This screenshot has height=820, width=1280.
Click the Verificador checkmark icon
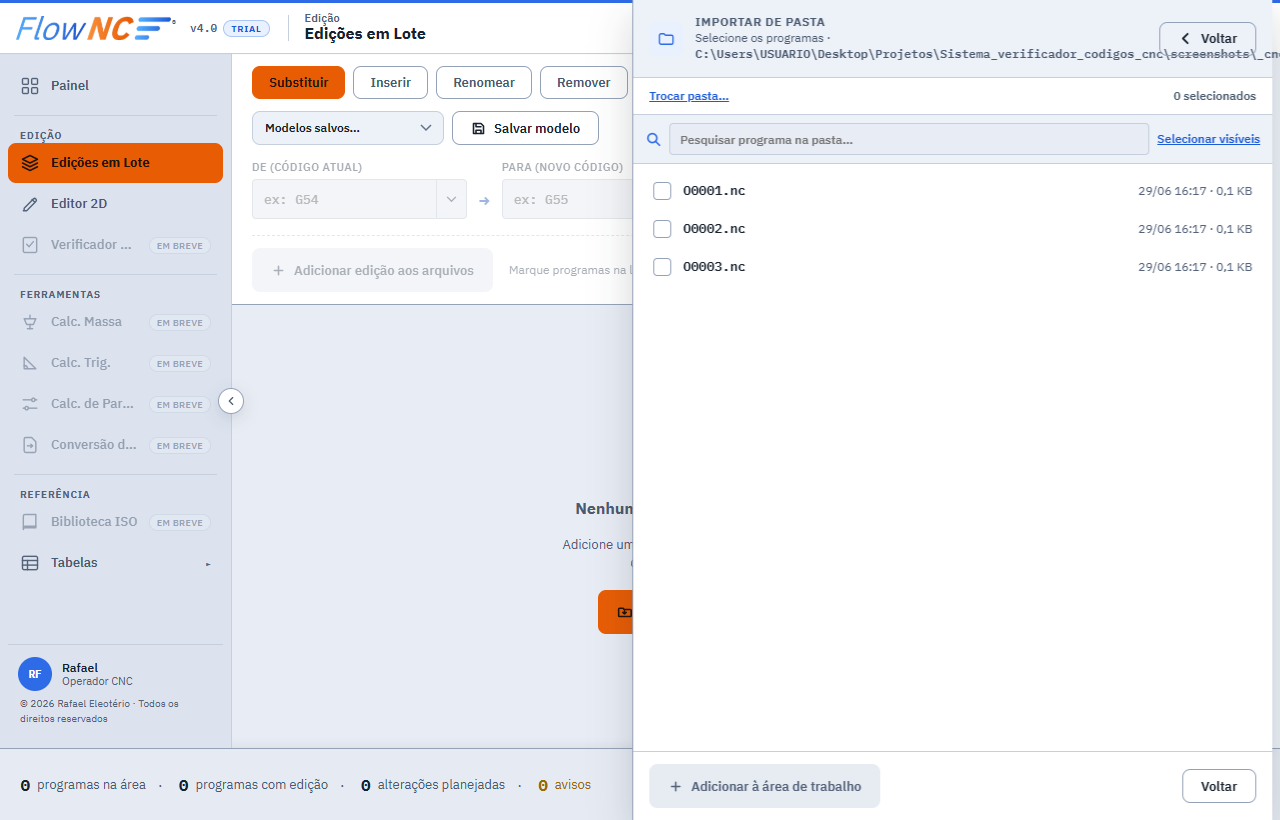(x=30, y=245)
